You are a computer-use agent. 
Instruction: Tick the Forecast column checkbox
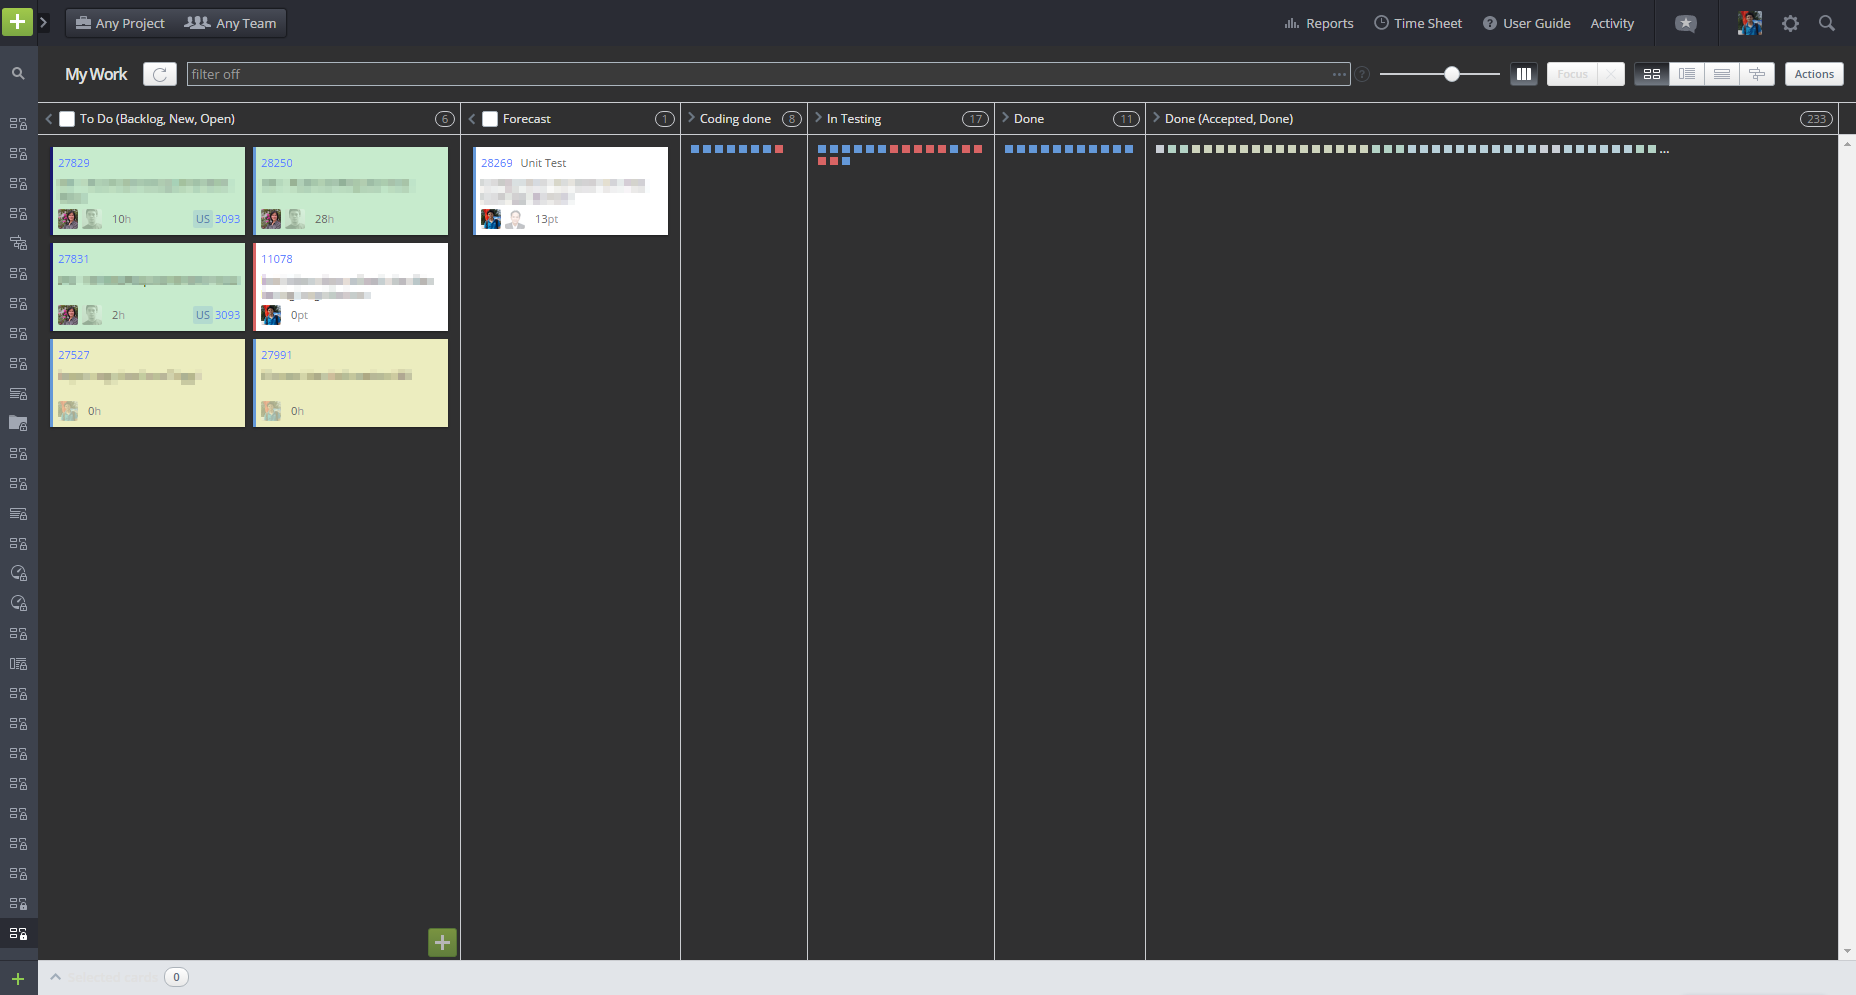click(490, 119)
